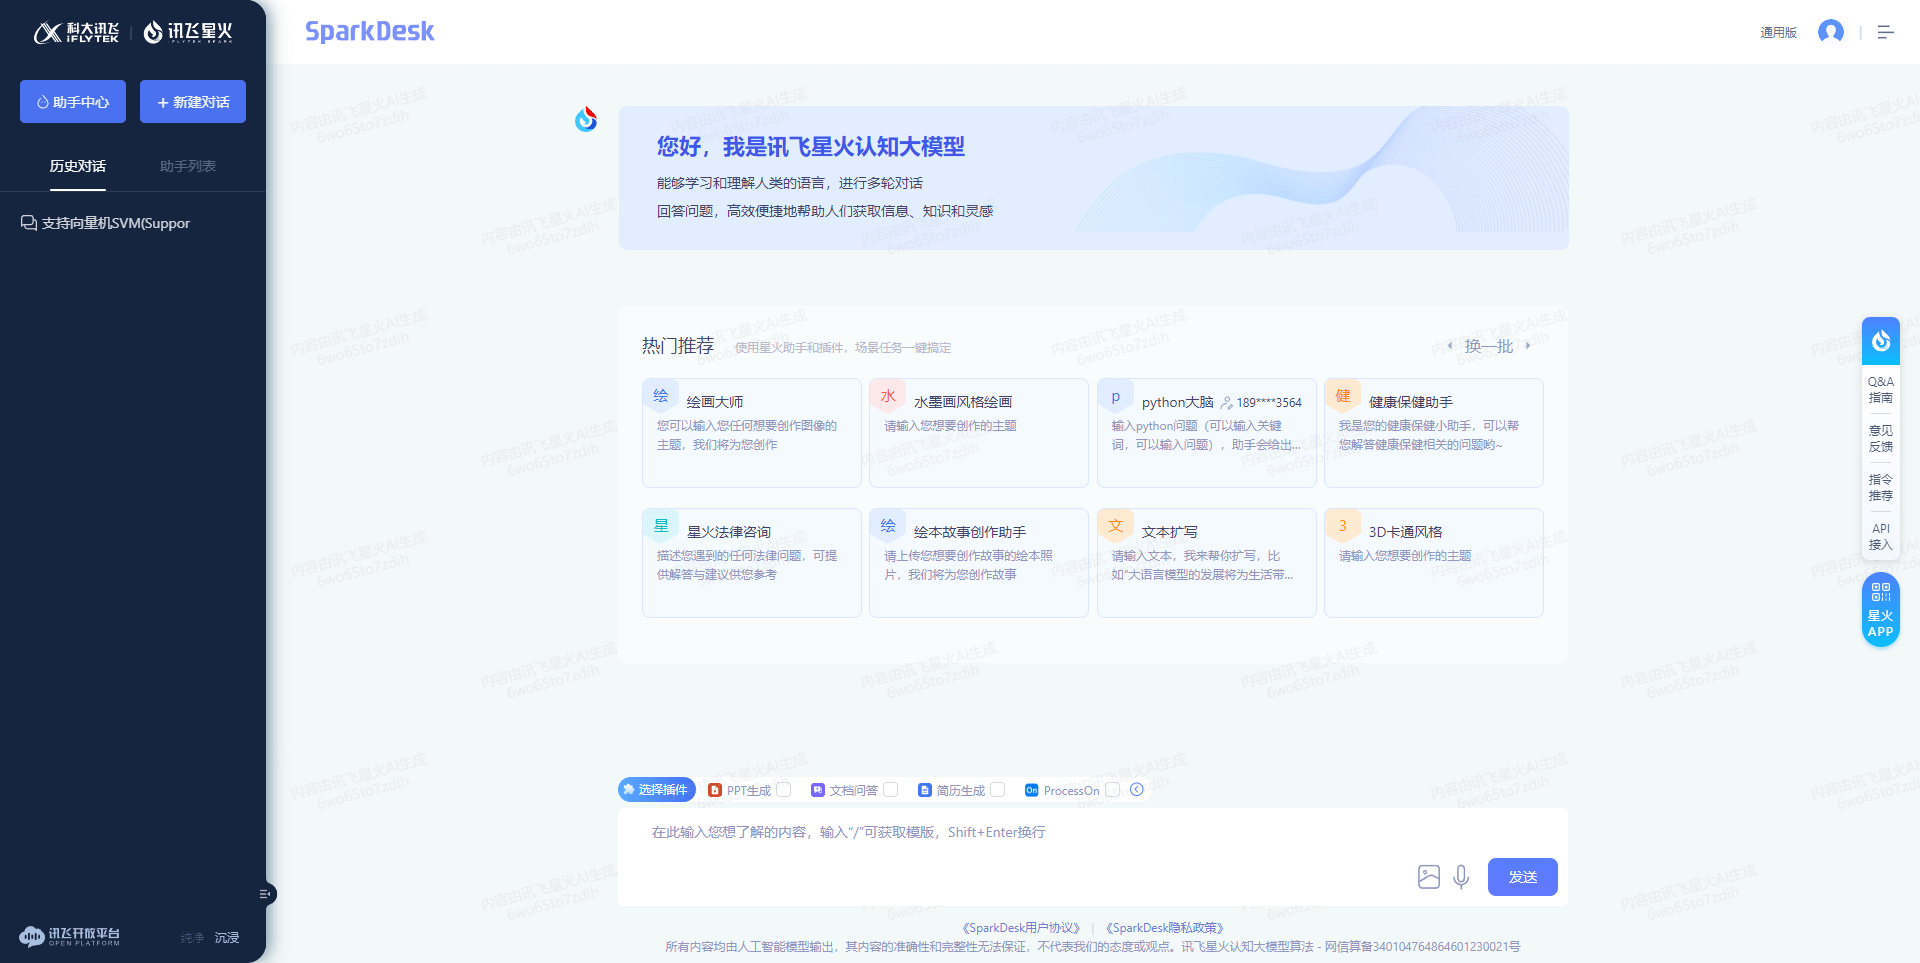Viewport: 1920px width, 963px height.
Task: Click the 文档问答 plugin icon
Action: 819,790
